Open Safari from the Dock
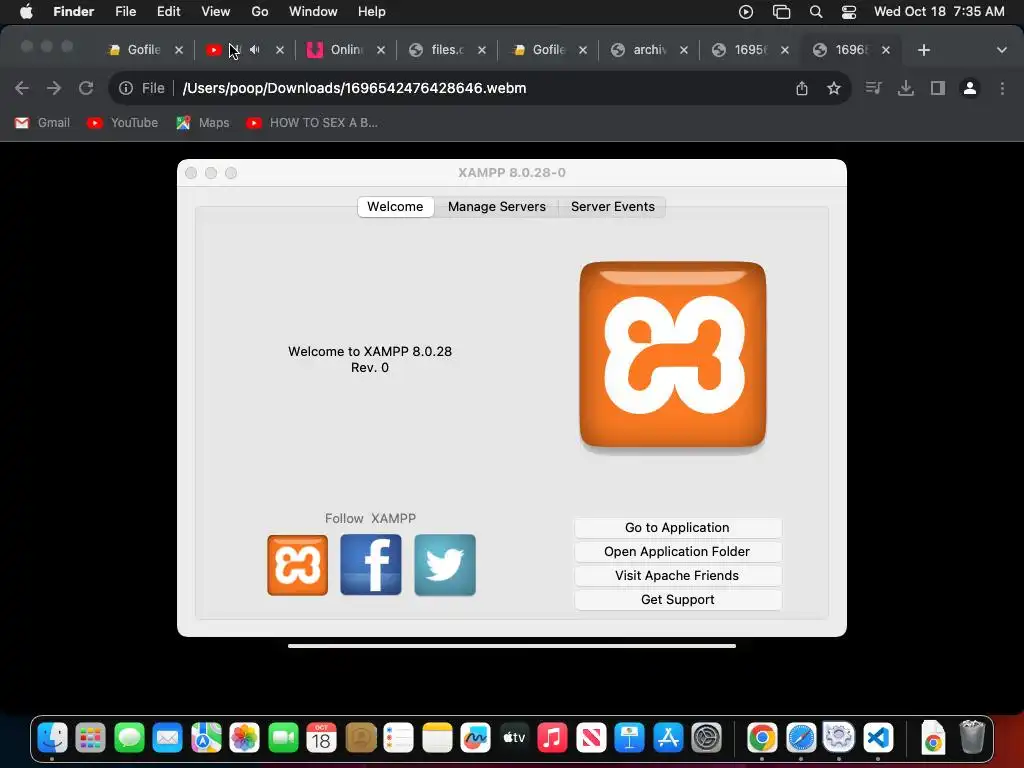This screenshot has width=1024, height=768. 801,738
